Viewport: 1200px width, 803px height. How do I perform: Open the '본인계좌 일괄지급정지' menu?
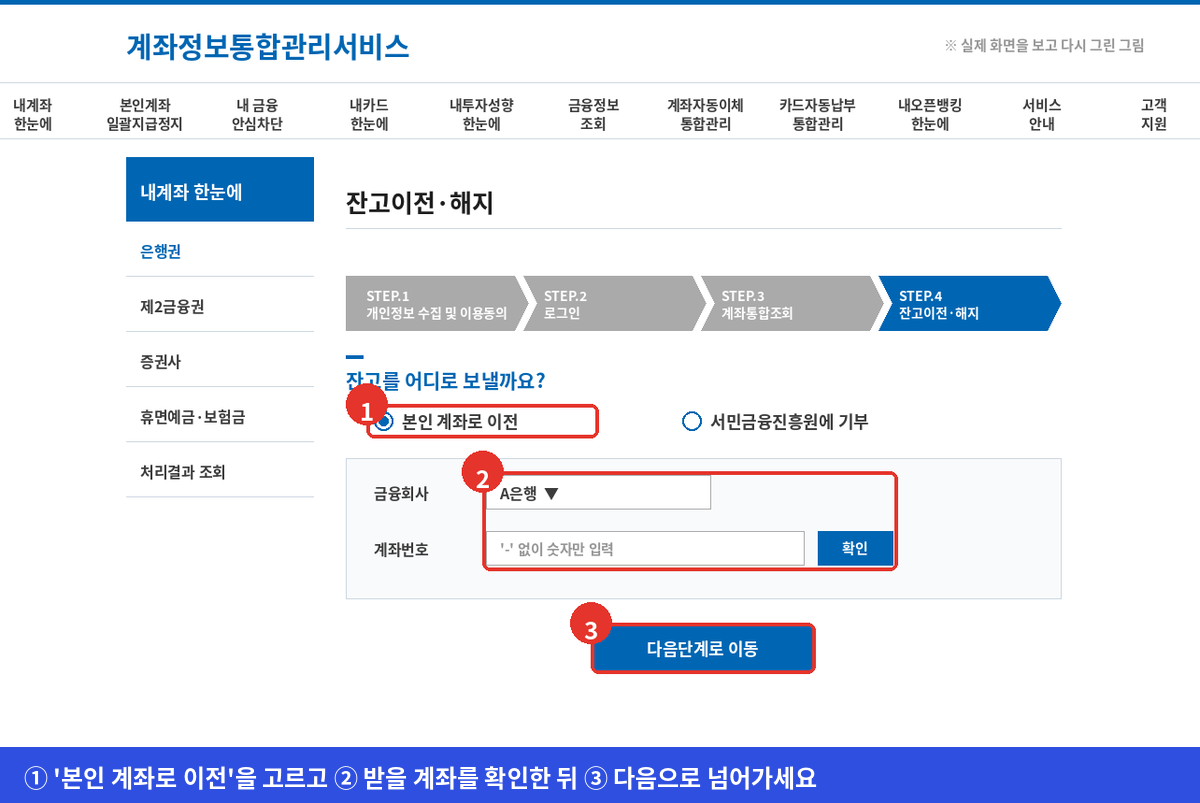pyautogui.click(x=145, y=115)
